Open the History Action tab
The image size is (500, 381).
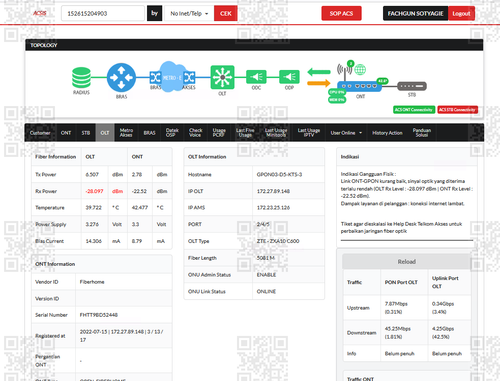[387, 133]
